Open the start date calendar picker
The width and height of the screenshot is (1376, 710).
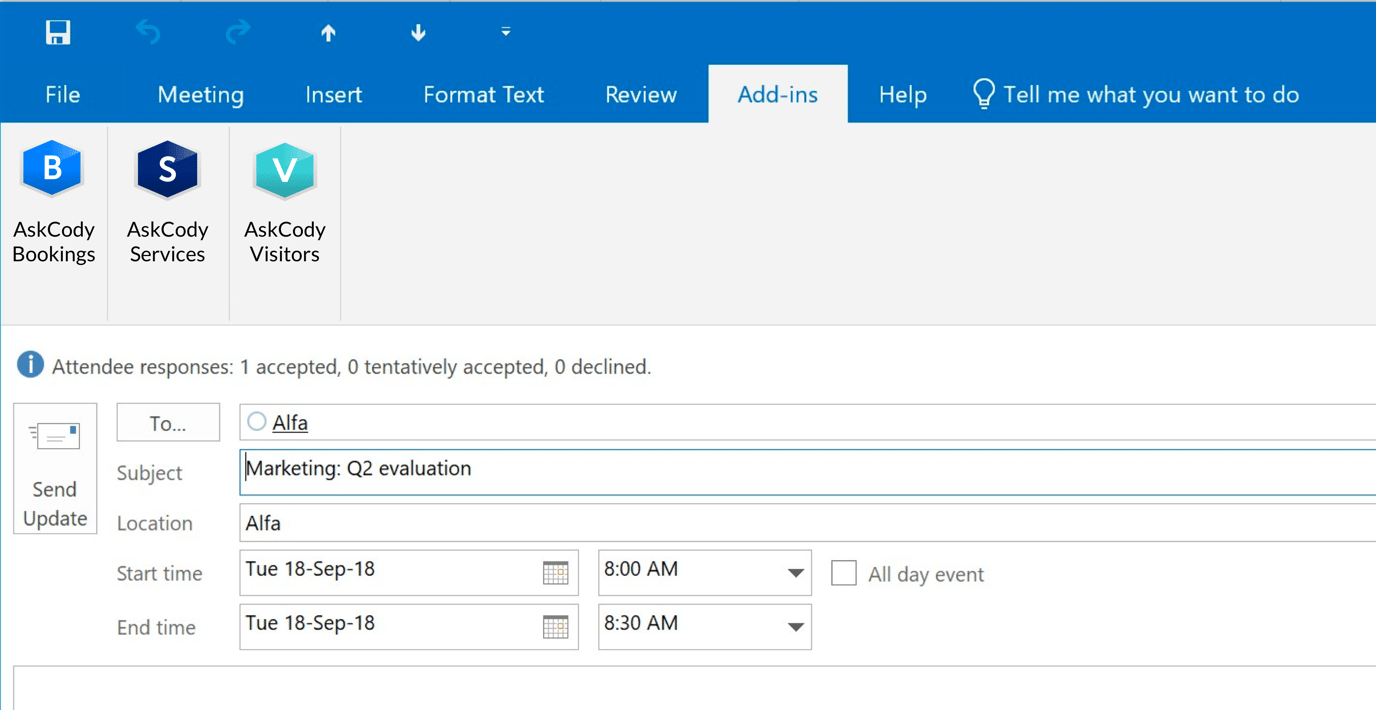[557, 572]
